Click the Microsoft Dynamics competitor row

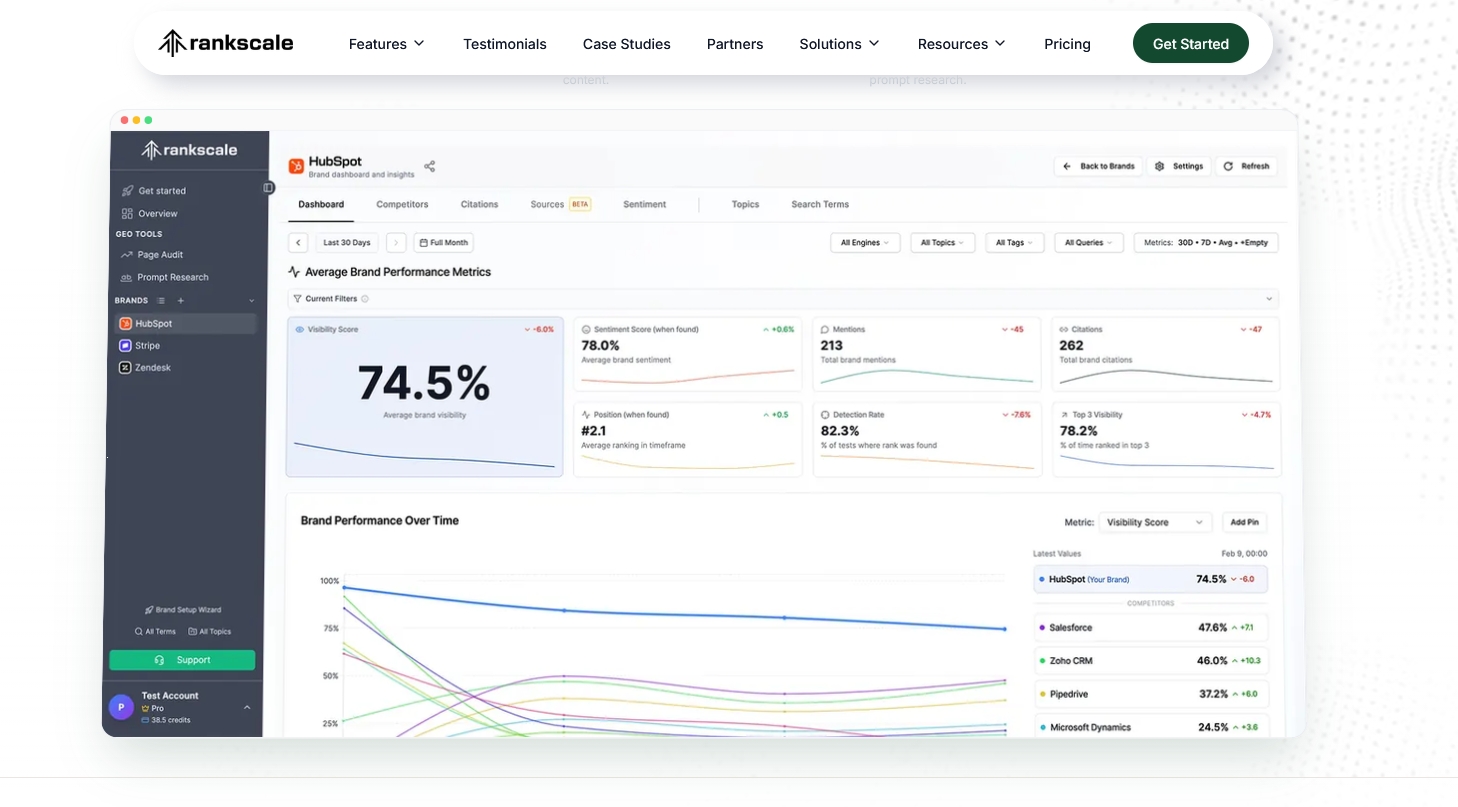(x=1150, y=727)
